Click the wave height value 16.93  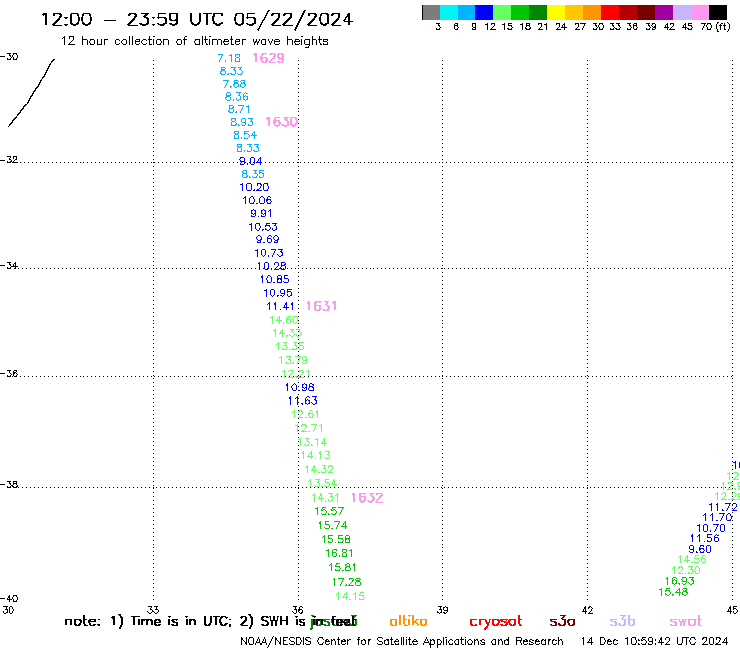point(680,581)
